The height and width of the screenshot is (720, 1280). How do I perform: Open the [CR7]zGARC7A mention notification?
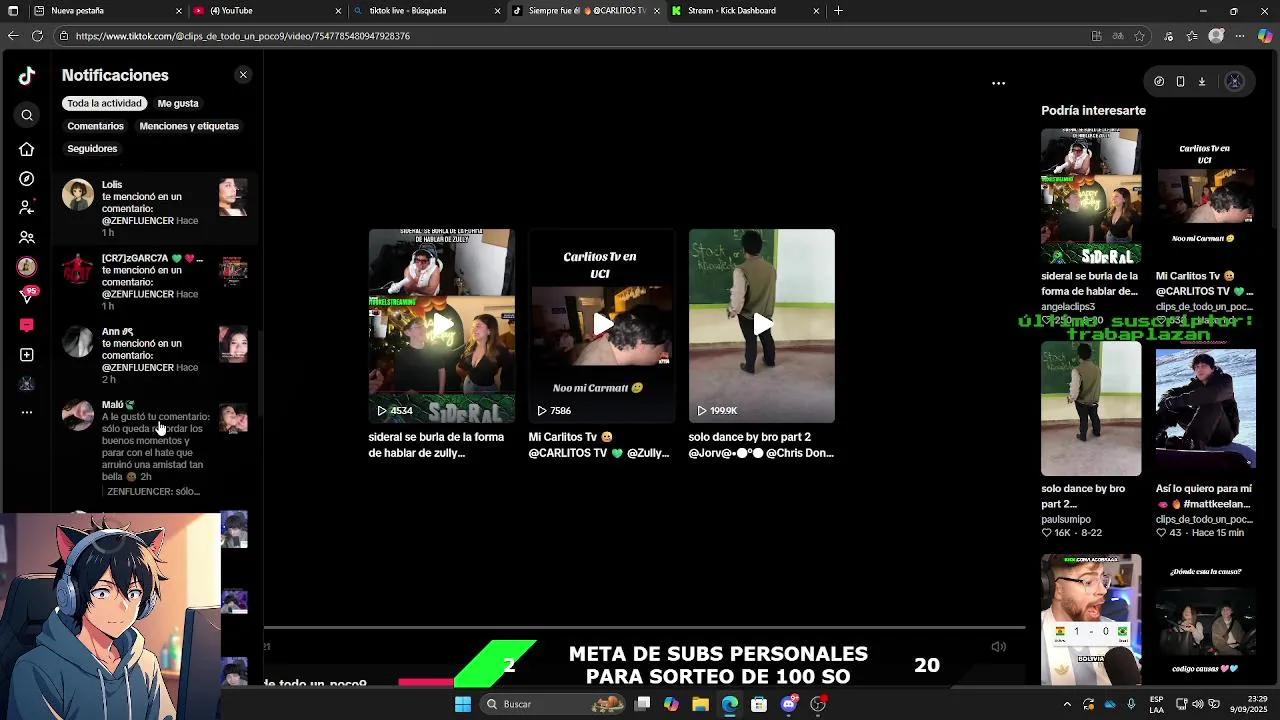pos(155,282)
